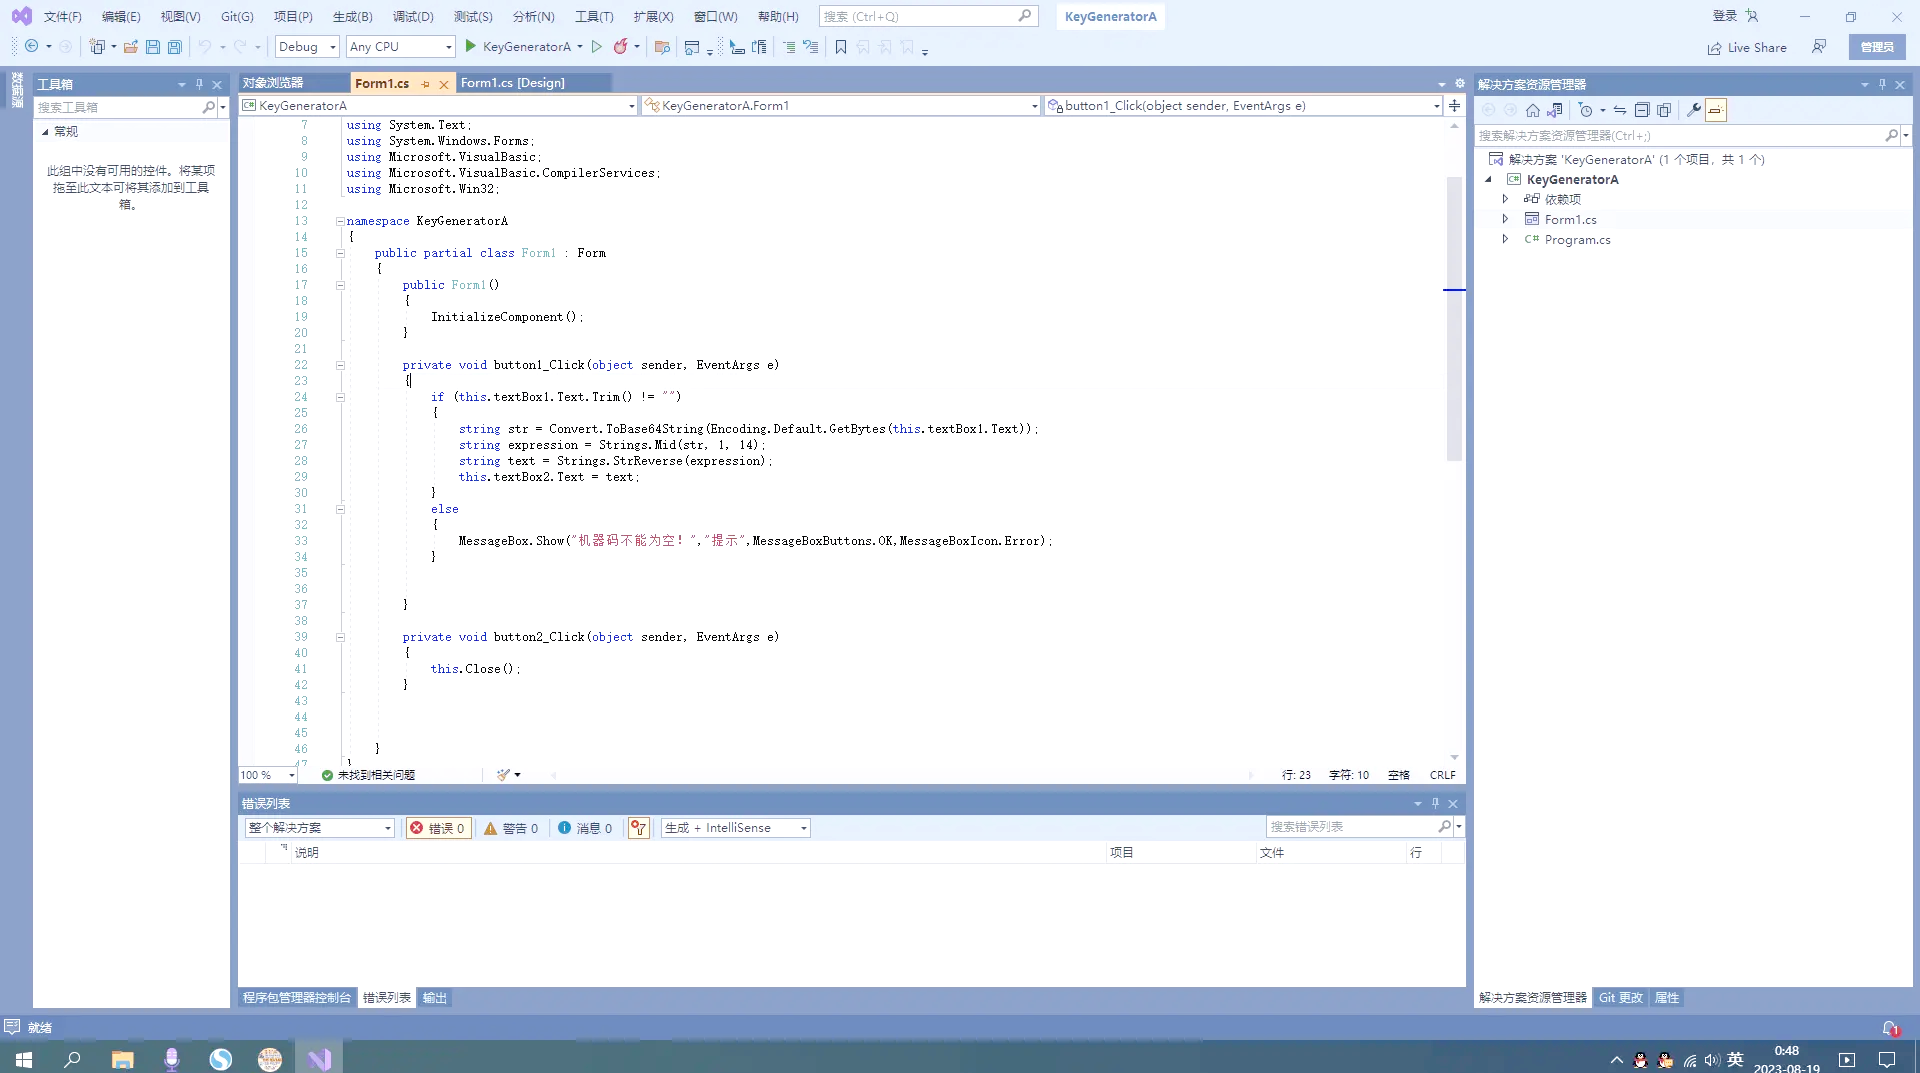The height and width of the screenshot is (1073, 1920).
Task: Click the split editor window icon
Action: [1455, 105]
